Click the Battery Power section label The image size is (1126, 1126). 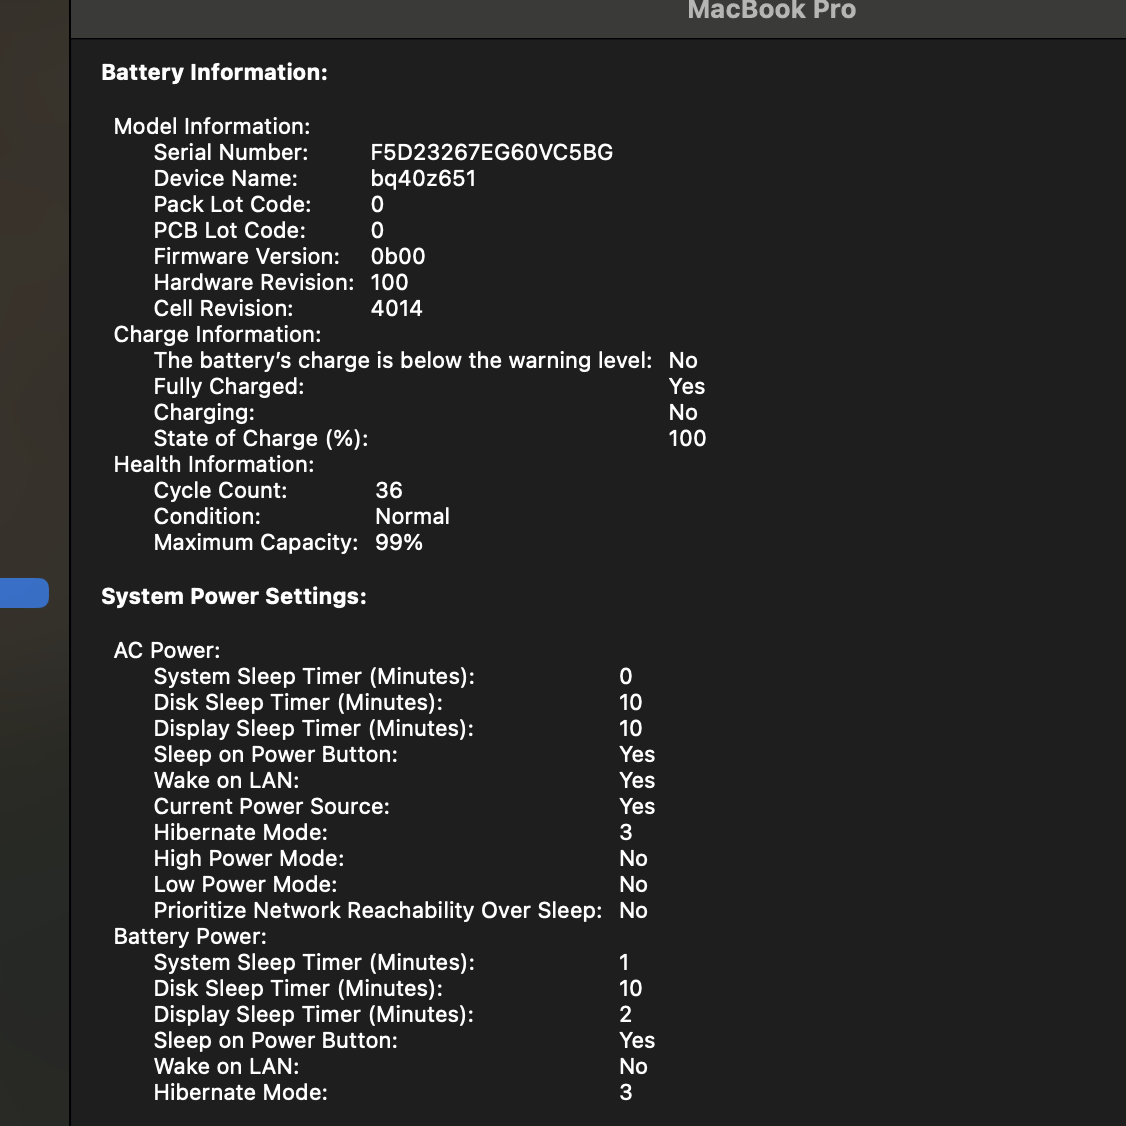tap(190, 936)
